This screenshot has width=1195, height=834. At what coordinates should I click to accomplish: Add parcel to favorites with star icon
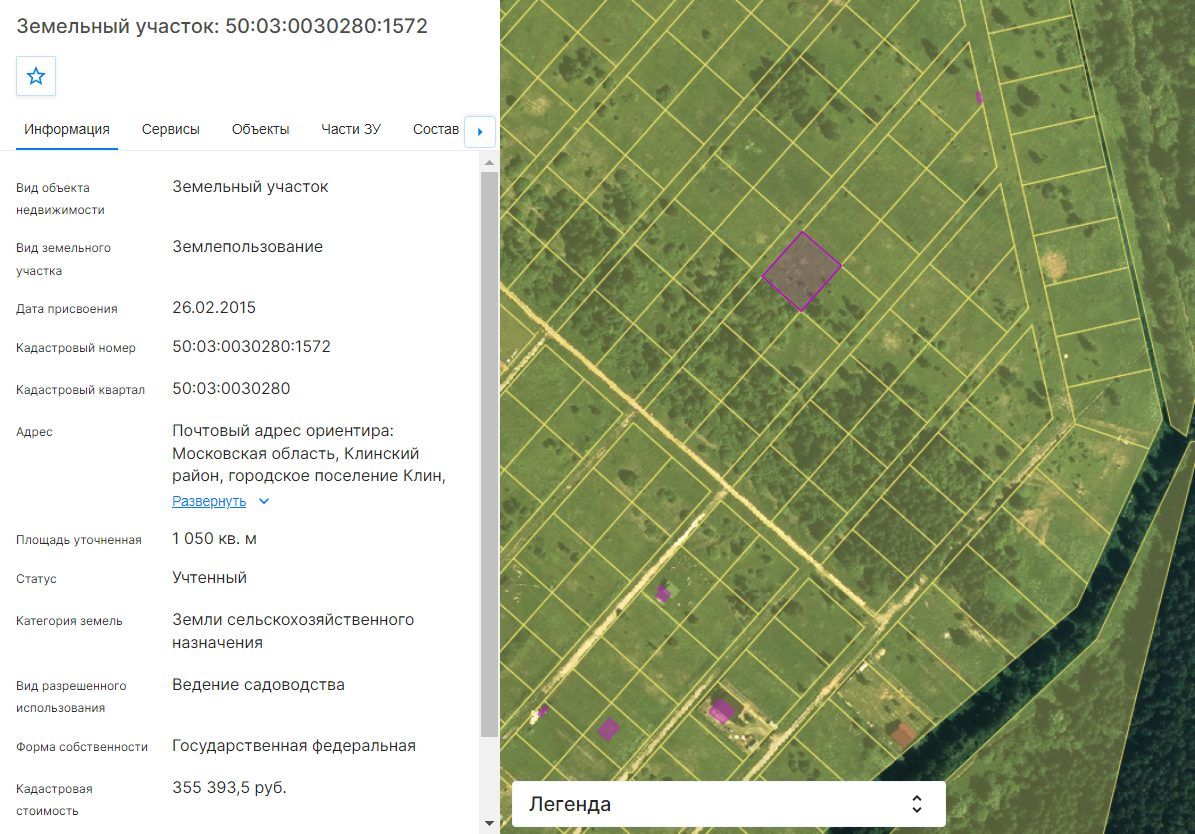(x=36, y=76)
